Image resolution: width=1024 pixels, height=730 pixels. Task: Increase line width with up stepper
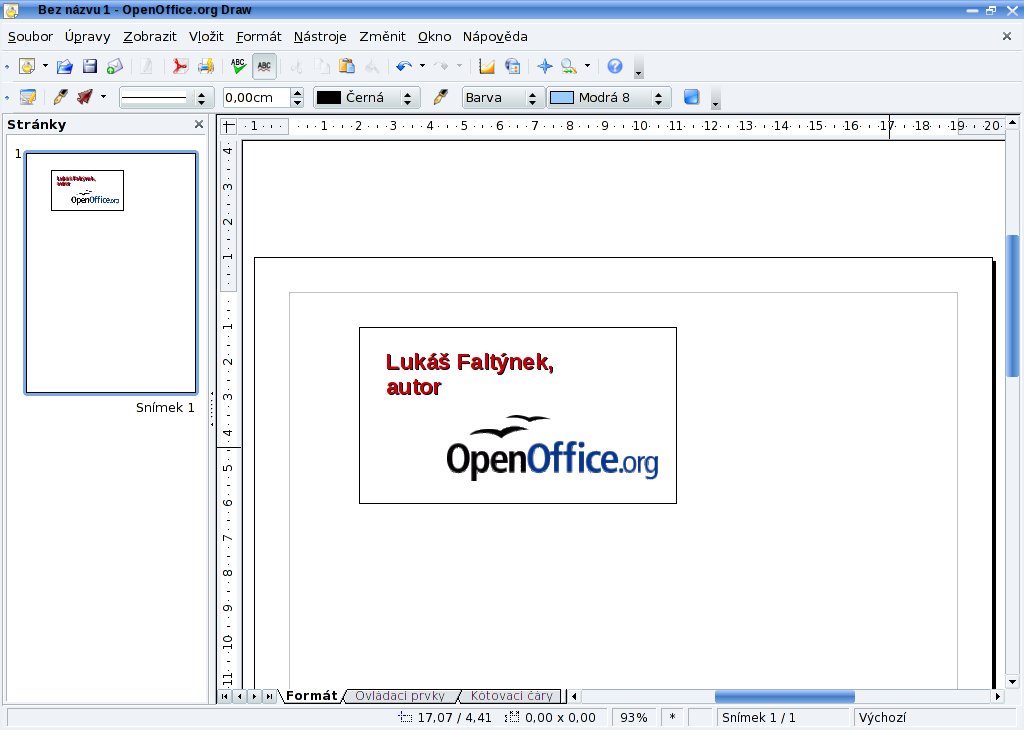[297, 93]
